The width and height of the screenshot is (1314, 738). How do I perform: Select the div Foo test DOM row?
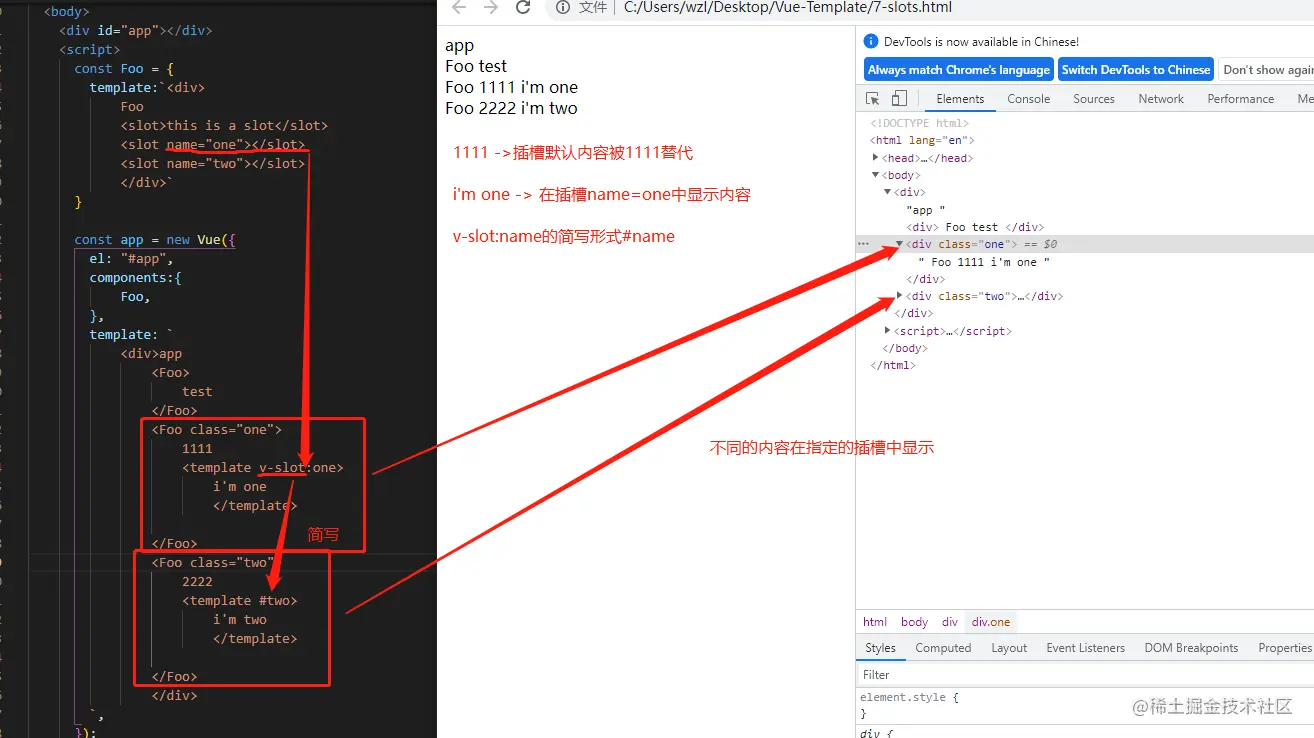coord(975,227)
